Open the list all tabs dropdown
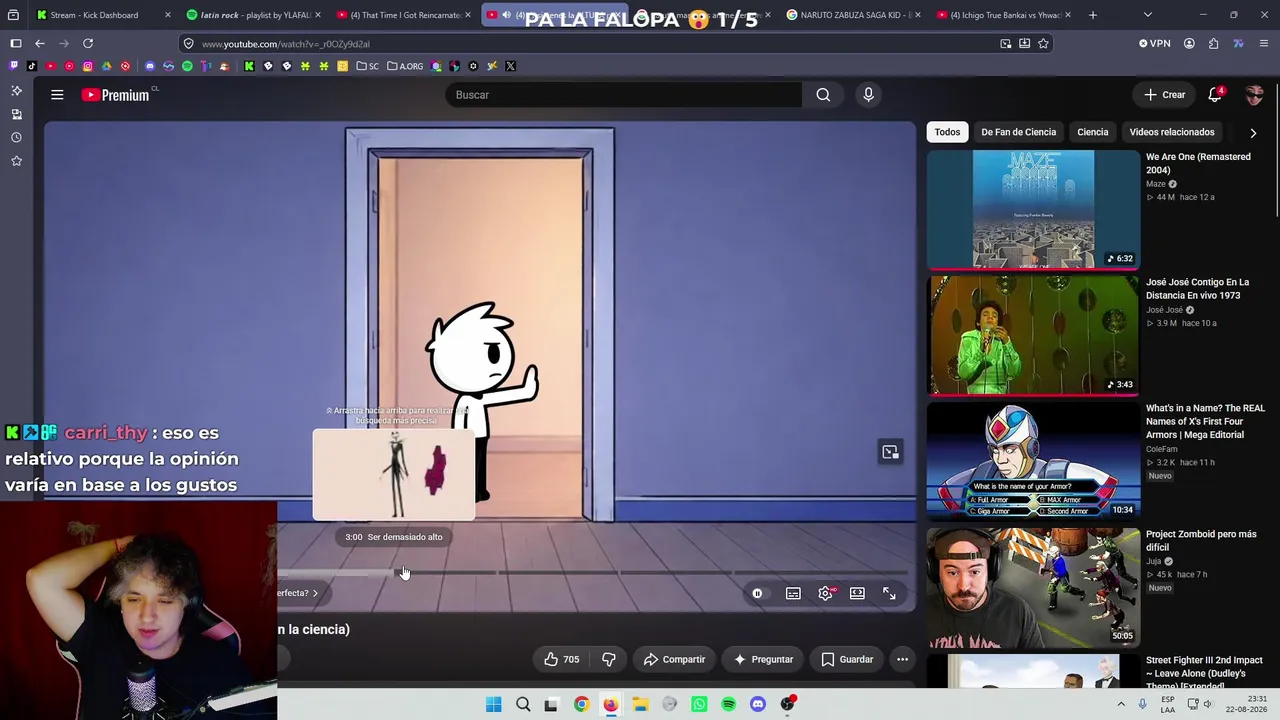The image size is (1280, 720). 1147,15
